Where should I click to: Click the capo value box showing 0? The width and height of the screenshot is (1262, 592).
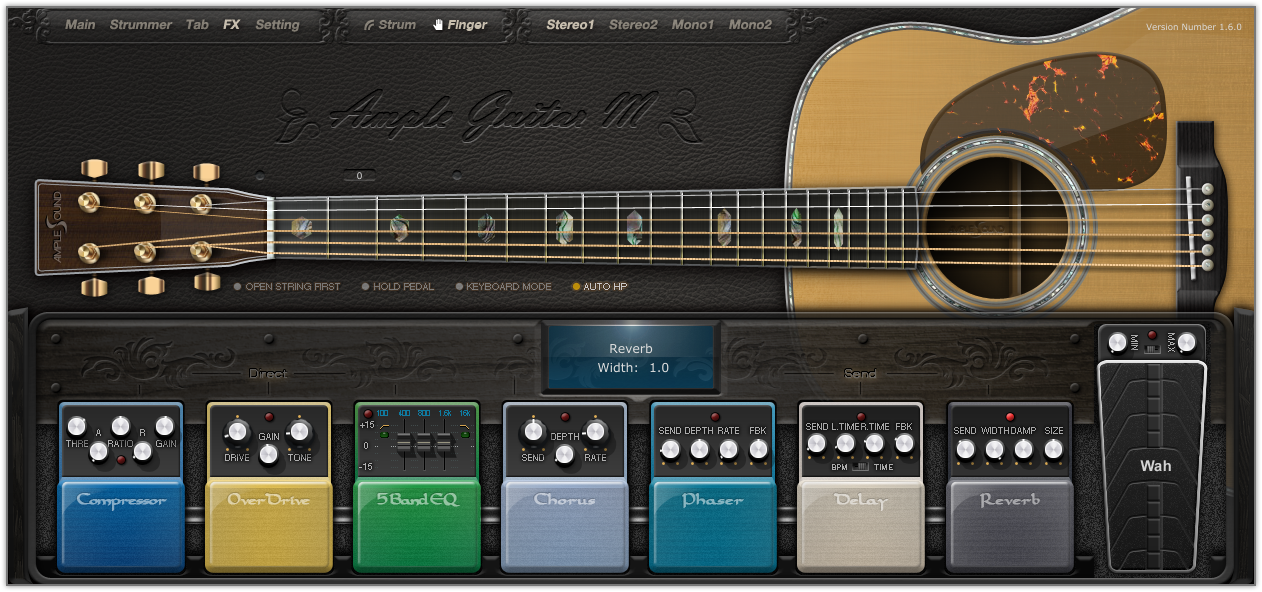(x=359, y=176)
